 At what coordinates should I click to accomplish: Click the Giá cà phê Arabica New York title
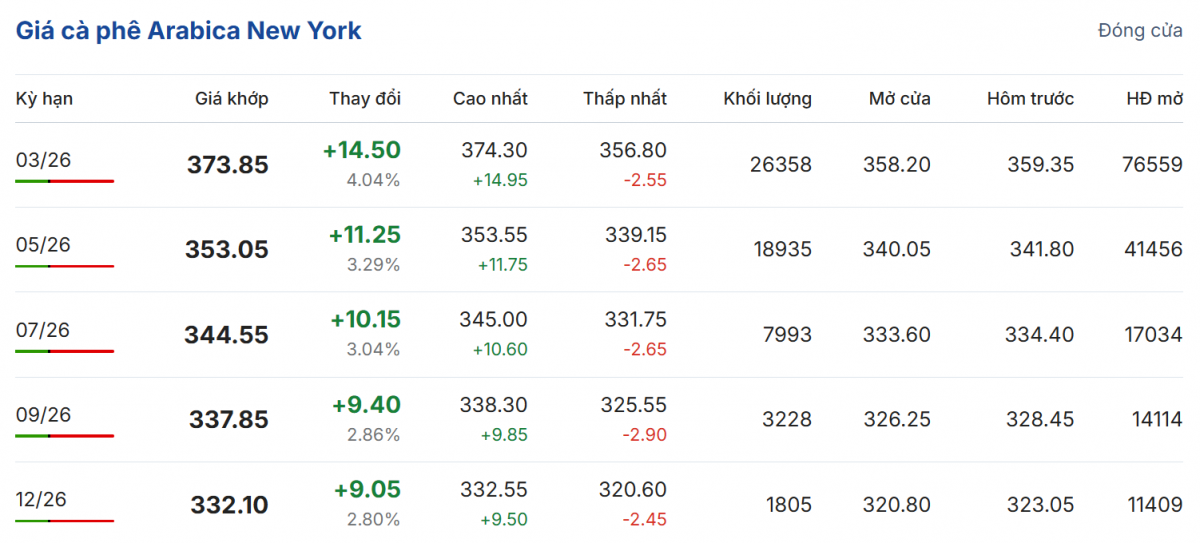click(188, 31)
